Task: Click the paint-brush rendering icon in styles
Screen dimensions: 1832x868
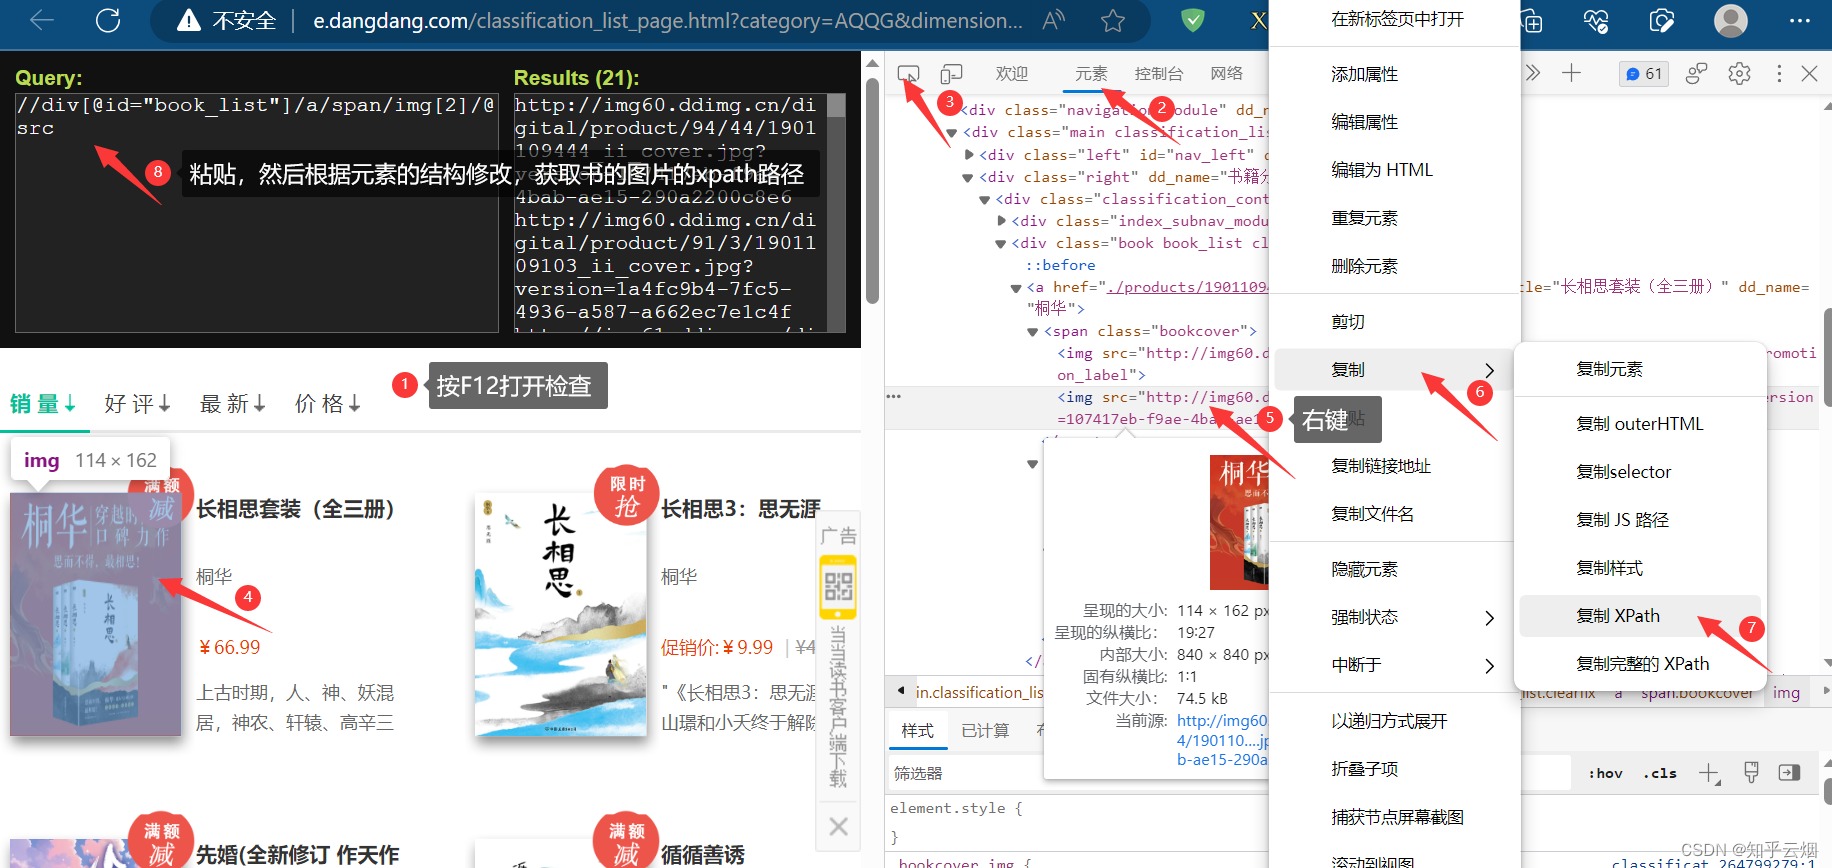Action: tap(1751, 773)
